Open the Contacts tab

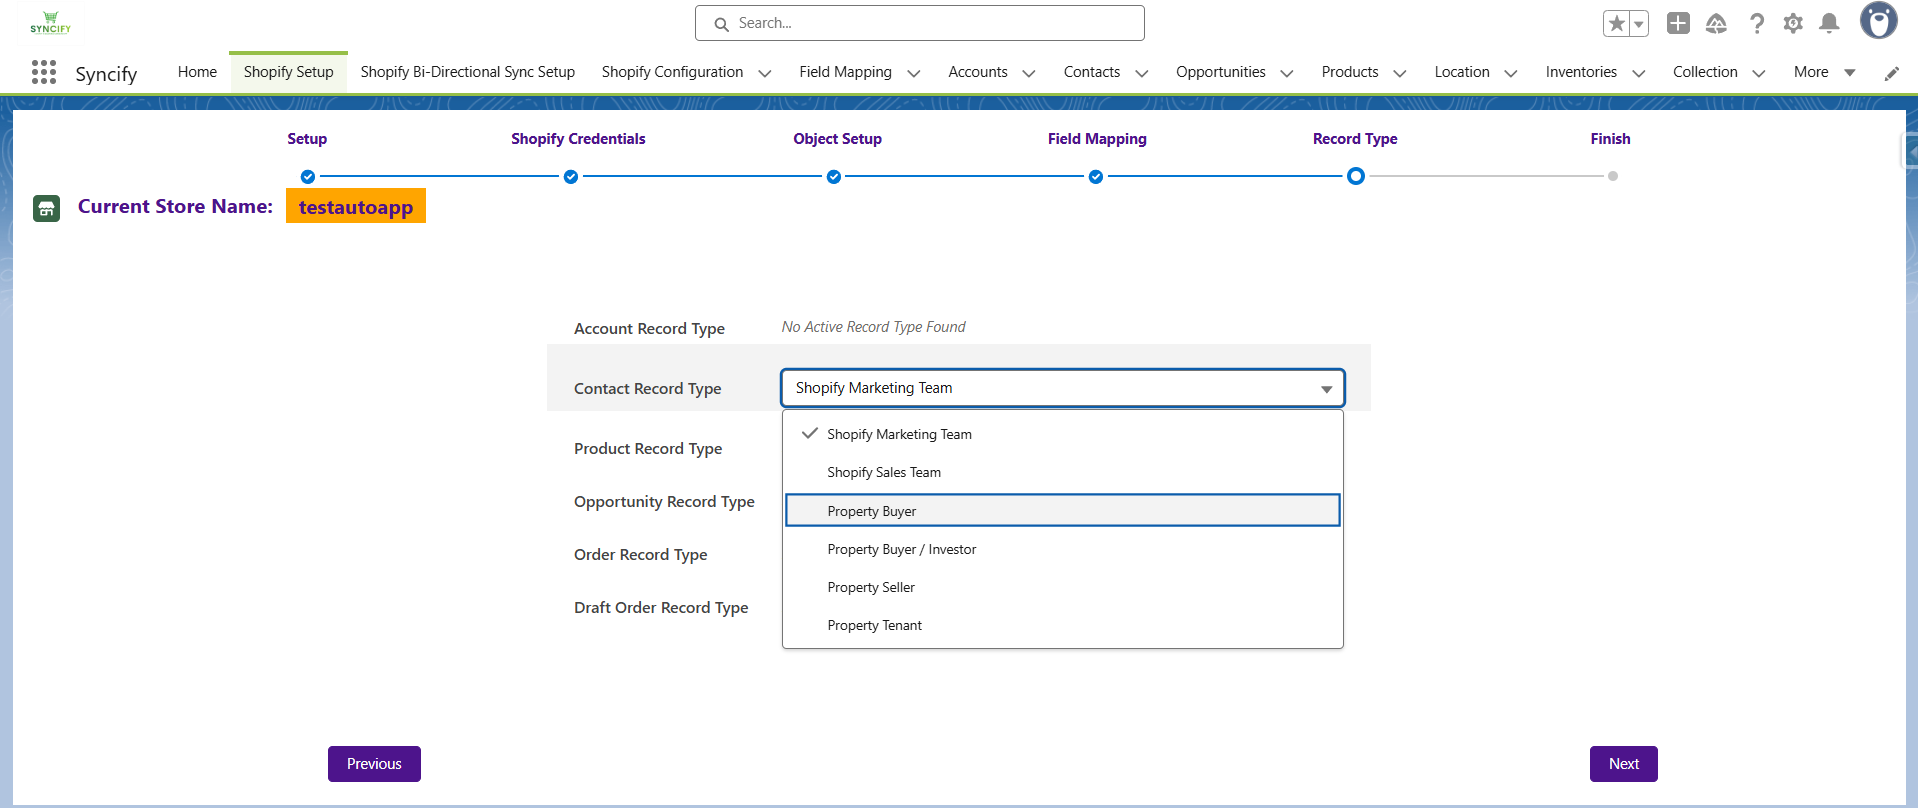[x=1091, y=72]
